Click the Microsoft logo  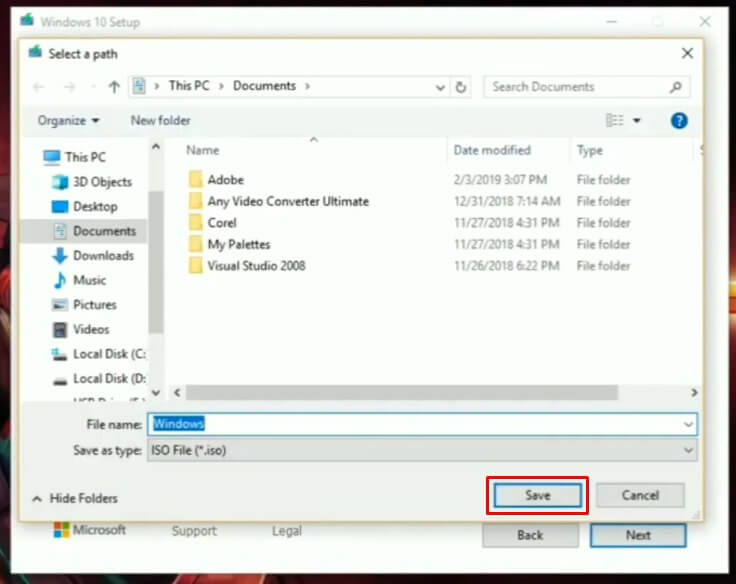pyautogui.click(x=61, y=530)
